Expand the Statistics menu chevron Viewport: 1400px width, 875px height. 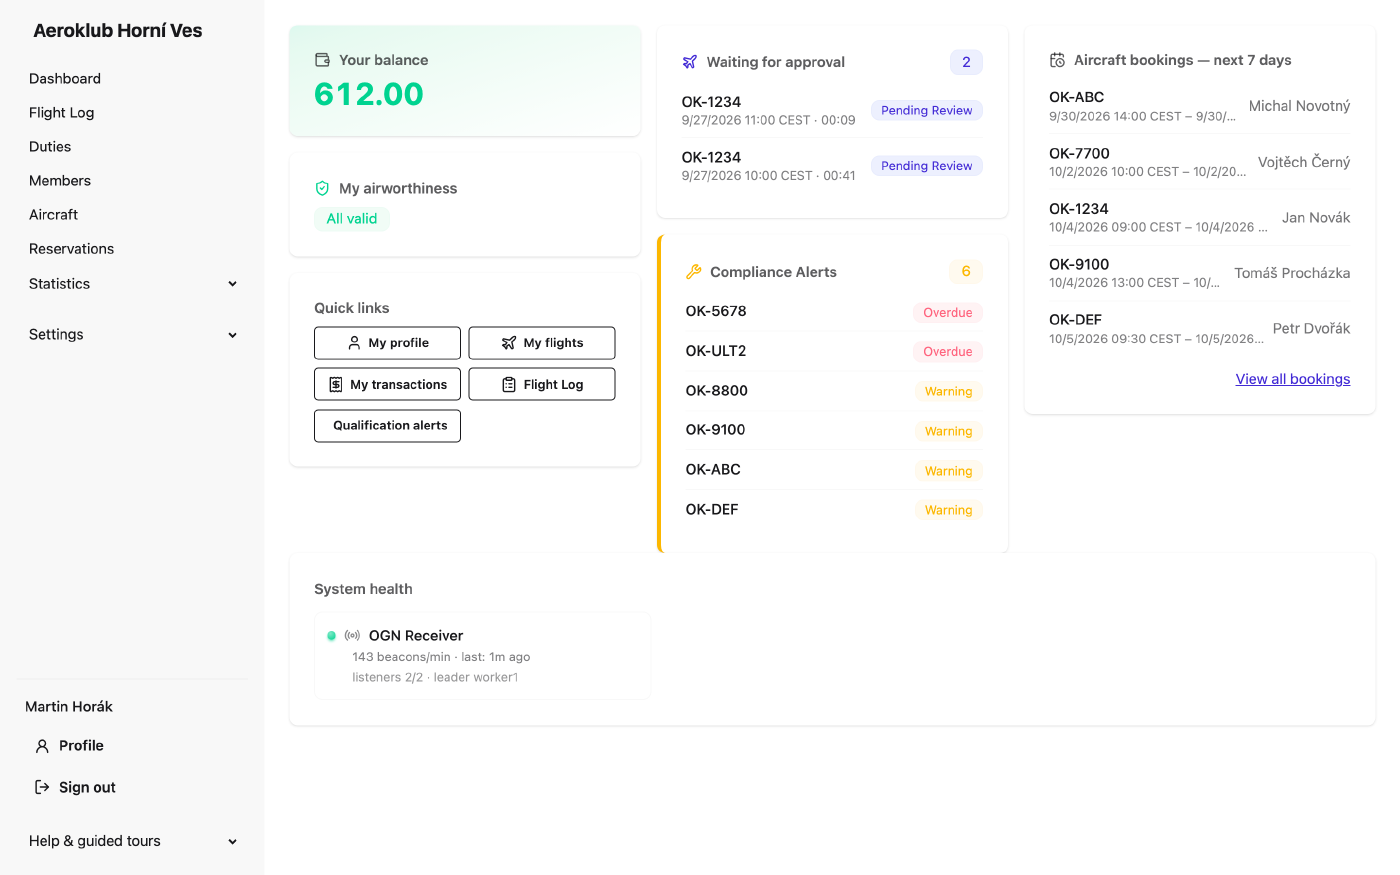232,284
